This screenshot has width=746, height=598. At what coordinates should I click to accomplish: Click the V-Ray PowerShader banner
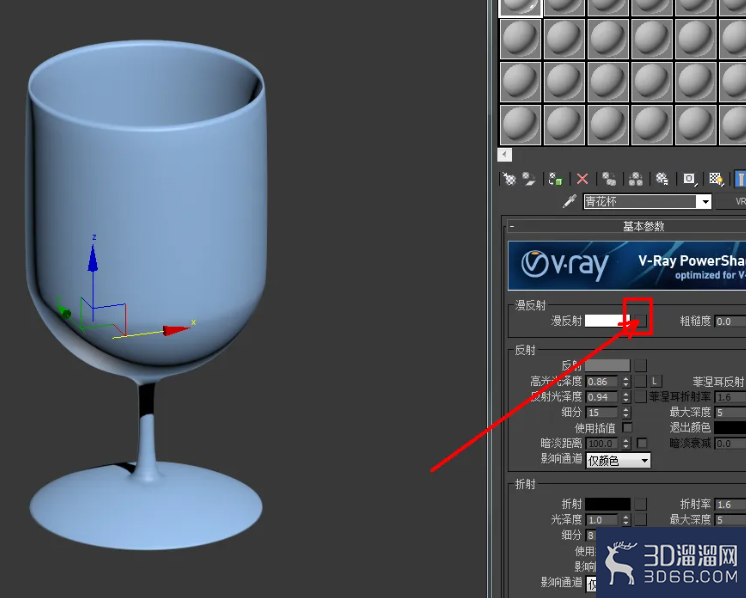coord(627,265)
